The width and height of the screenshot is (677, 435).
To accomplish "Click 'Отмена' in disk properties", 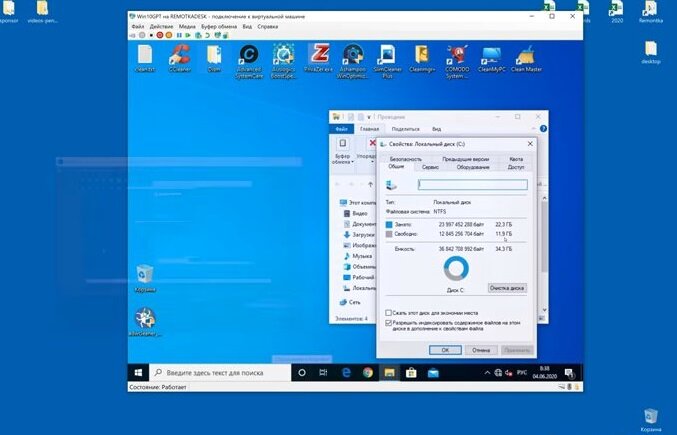I will tap(481, 350).
